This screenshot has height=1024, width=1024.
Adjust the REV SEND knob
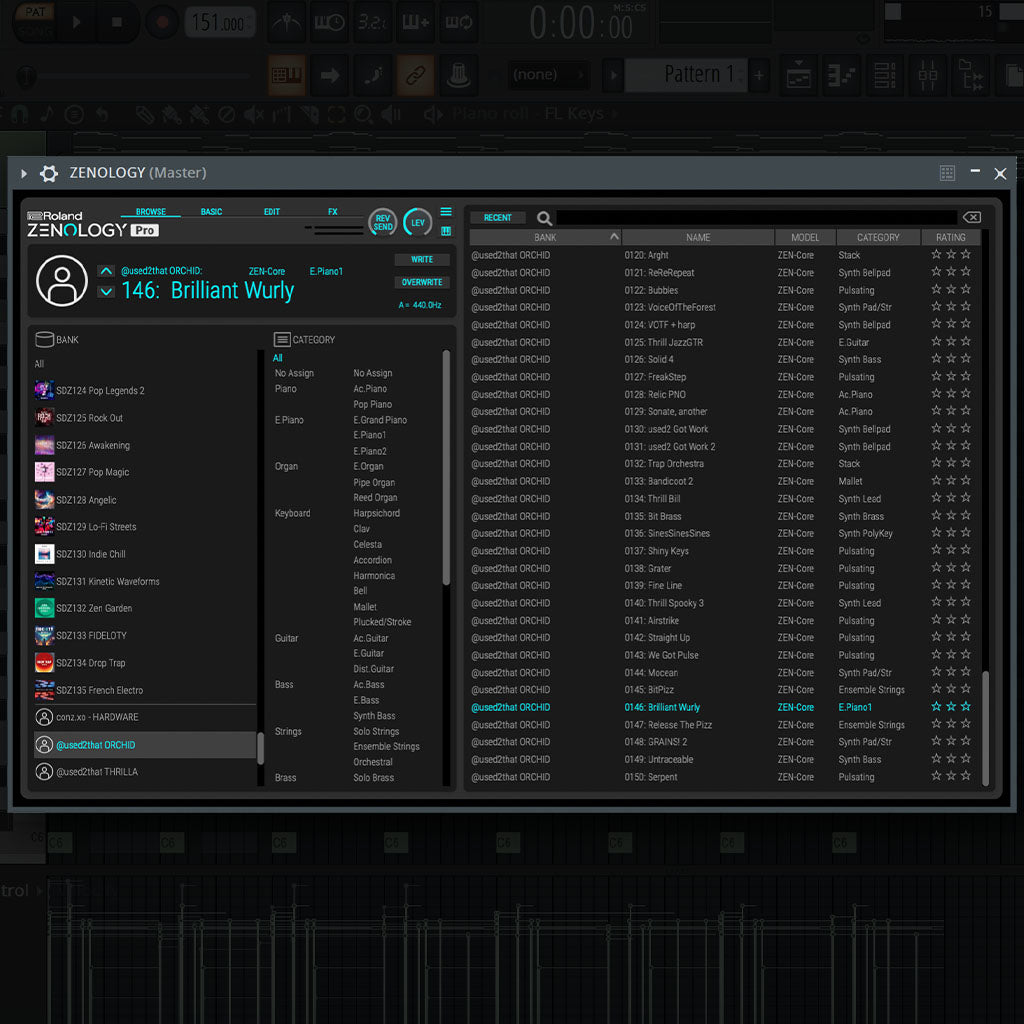pos(383,223)
